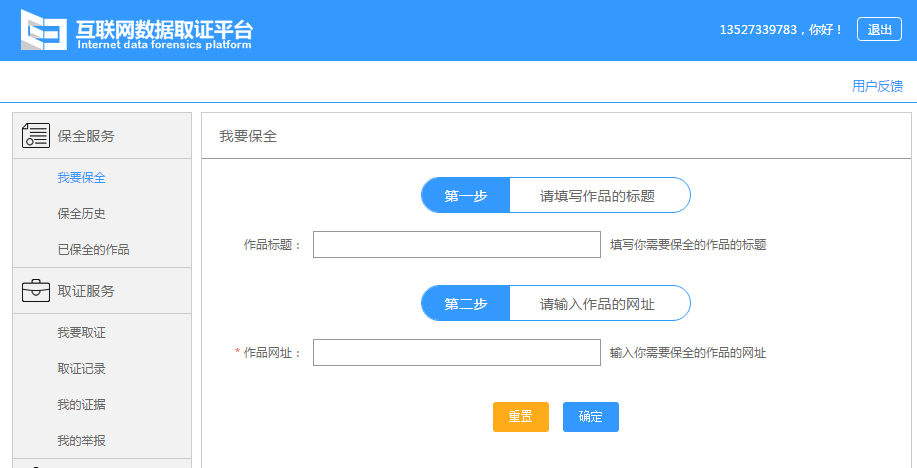Open 我的举报 sidebar item
The width and height of the screenshot is (917, 468).
(x=81, y=441)
